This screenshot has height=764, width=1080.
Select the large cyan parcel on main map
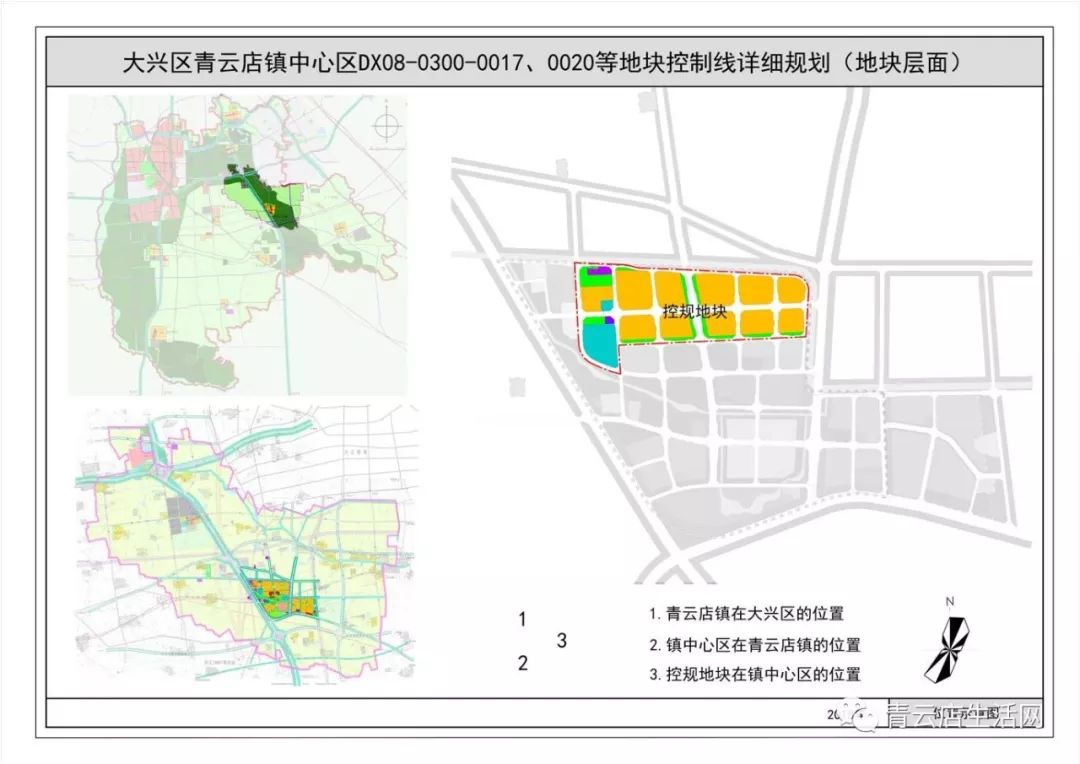click(599, 345)
